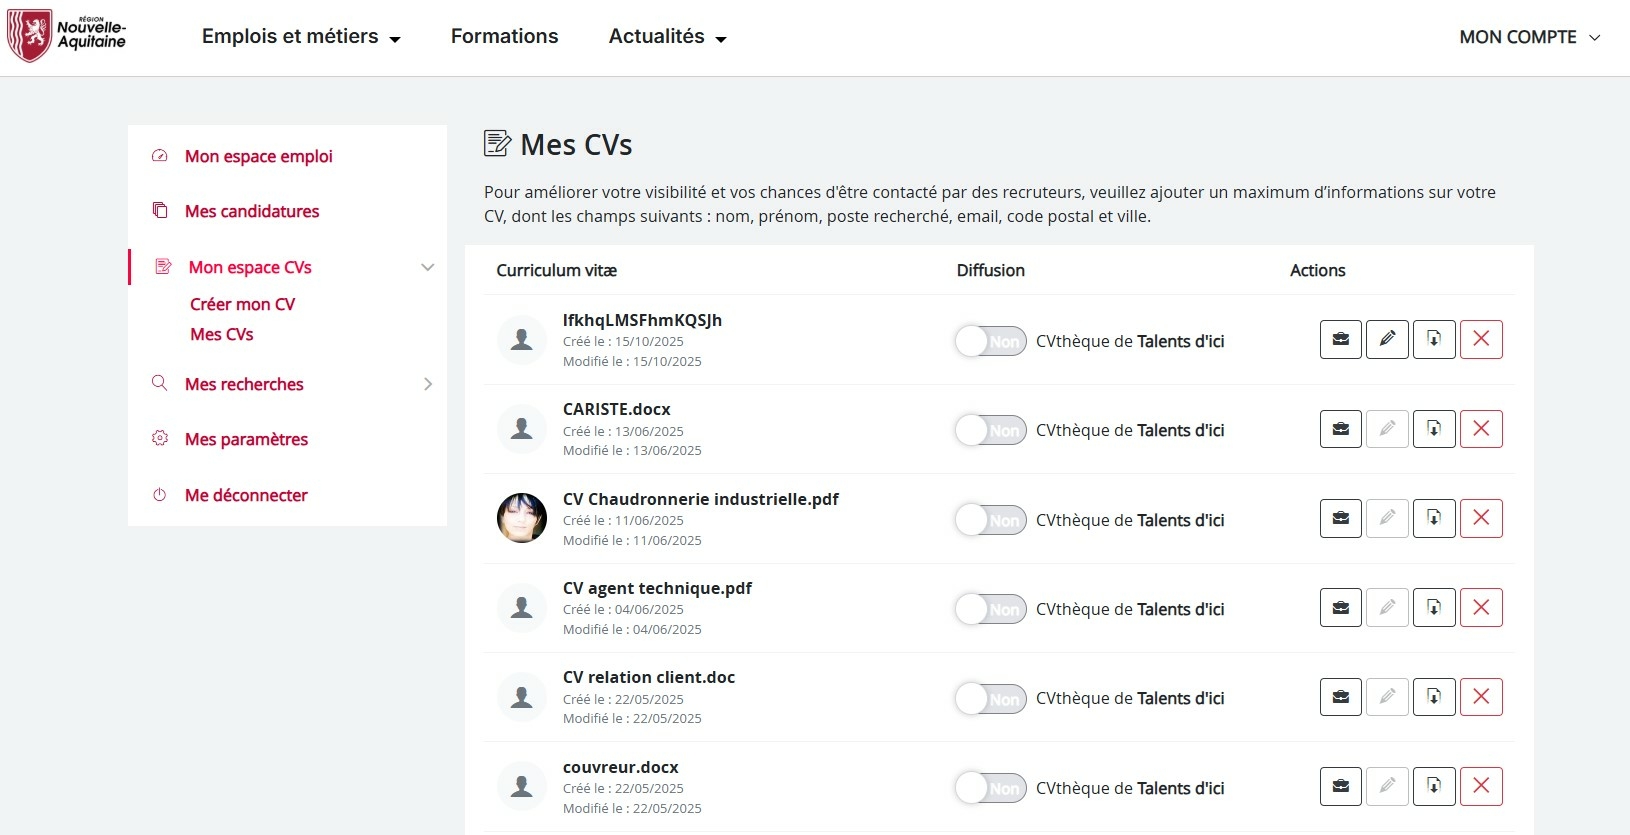Click the red X for couvreur.docx
Viewport: 1630px width, 835px height.
[1481, 786]
